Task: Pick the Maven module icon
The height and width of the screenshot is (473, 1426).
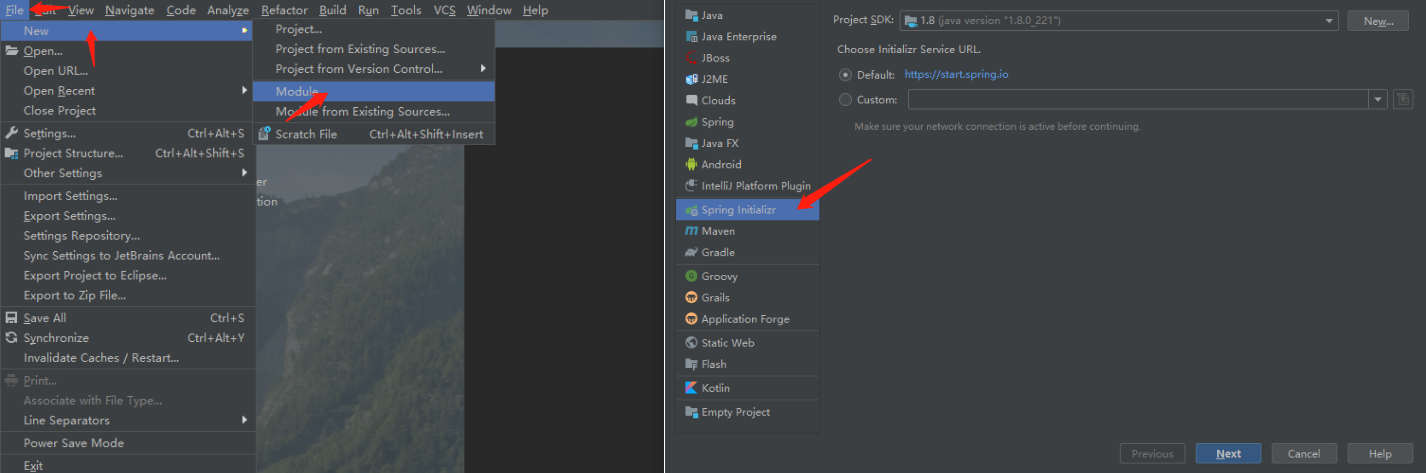Action: click(x=691, y=231)
